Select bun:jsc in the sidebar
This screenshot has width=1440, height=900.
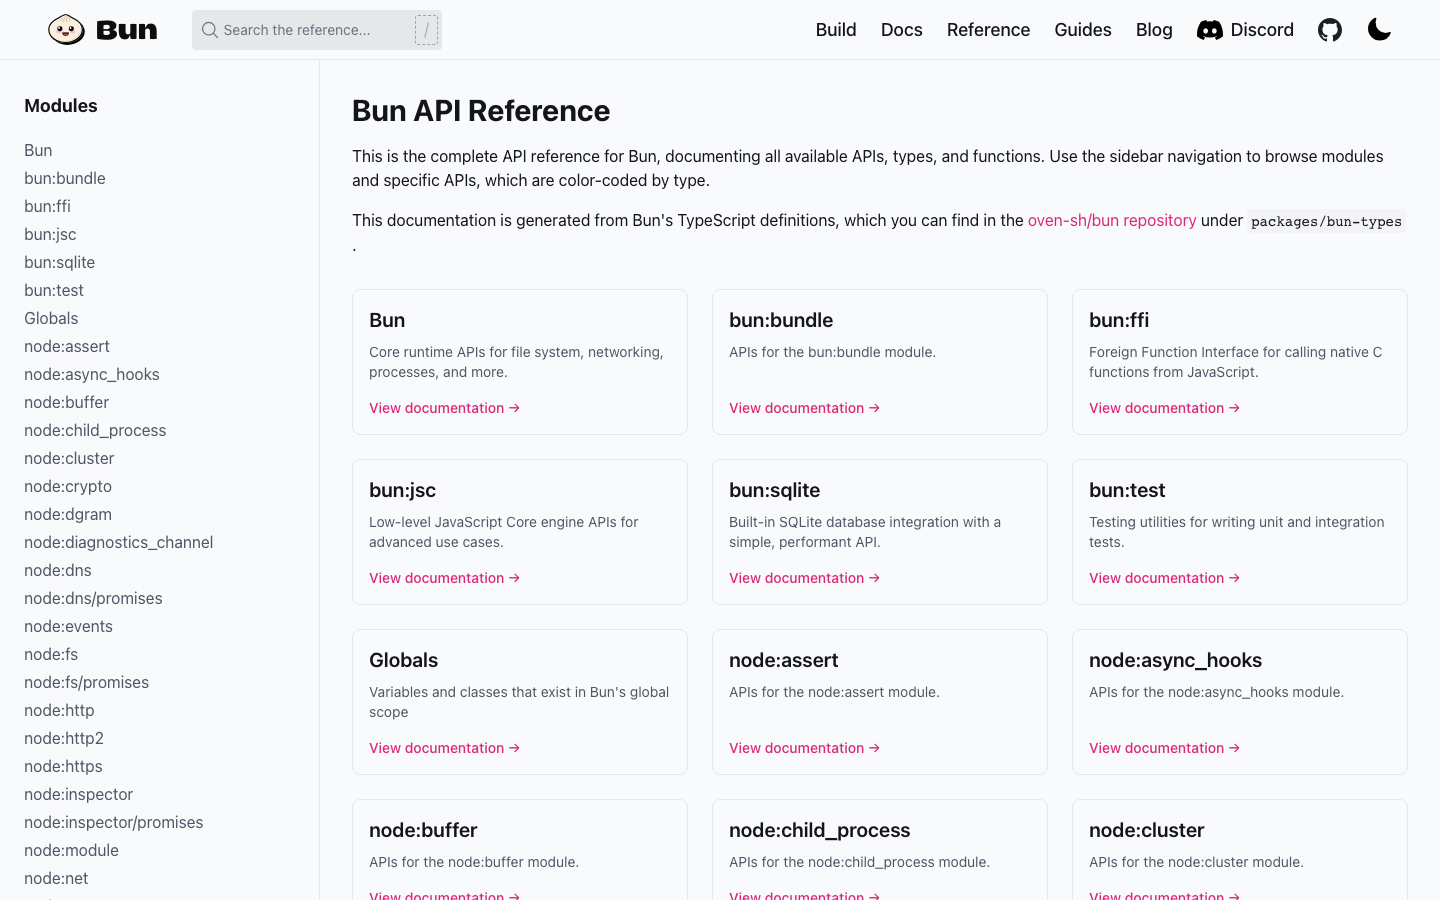50,234
